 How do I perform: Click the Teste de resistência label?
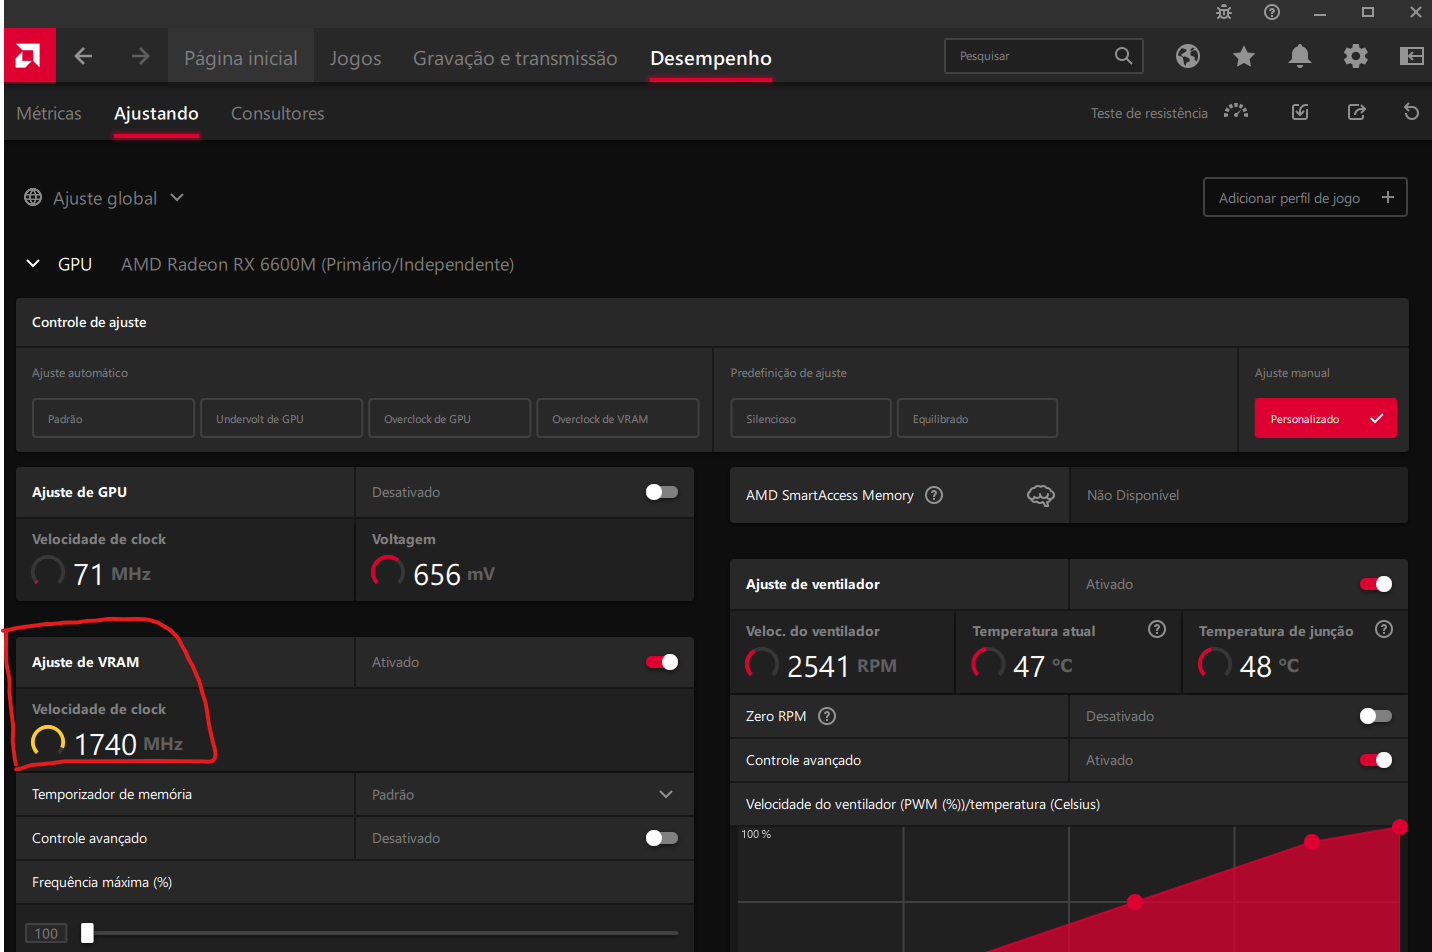click(x=1149, y=113)
